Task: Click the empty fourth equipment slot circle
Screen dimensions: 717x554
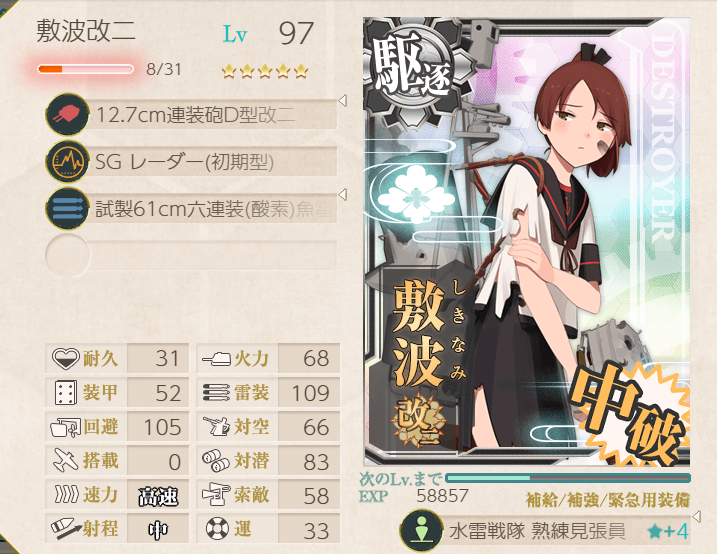Action: pyautogui.click(x=67, y=256)
